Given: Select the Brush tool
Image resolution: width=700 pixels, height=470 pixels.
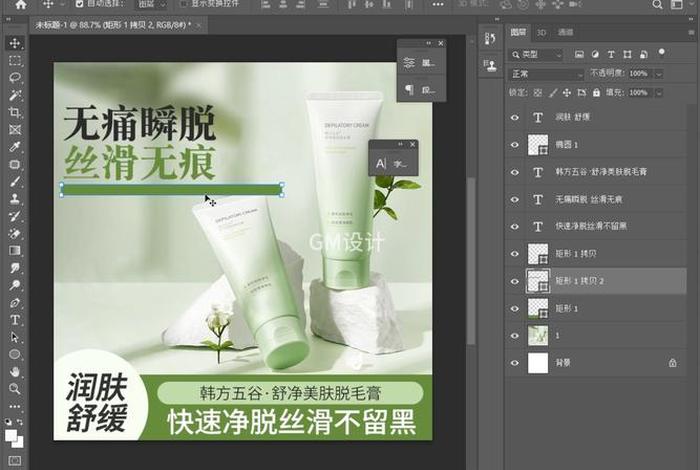Looking at the screenshot, I should pyautogui.click(x=15, y=182).
